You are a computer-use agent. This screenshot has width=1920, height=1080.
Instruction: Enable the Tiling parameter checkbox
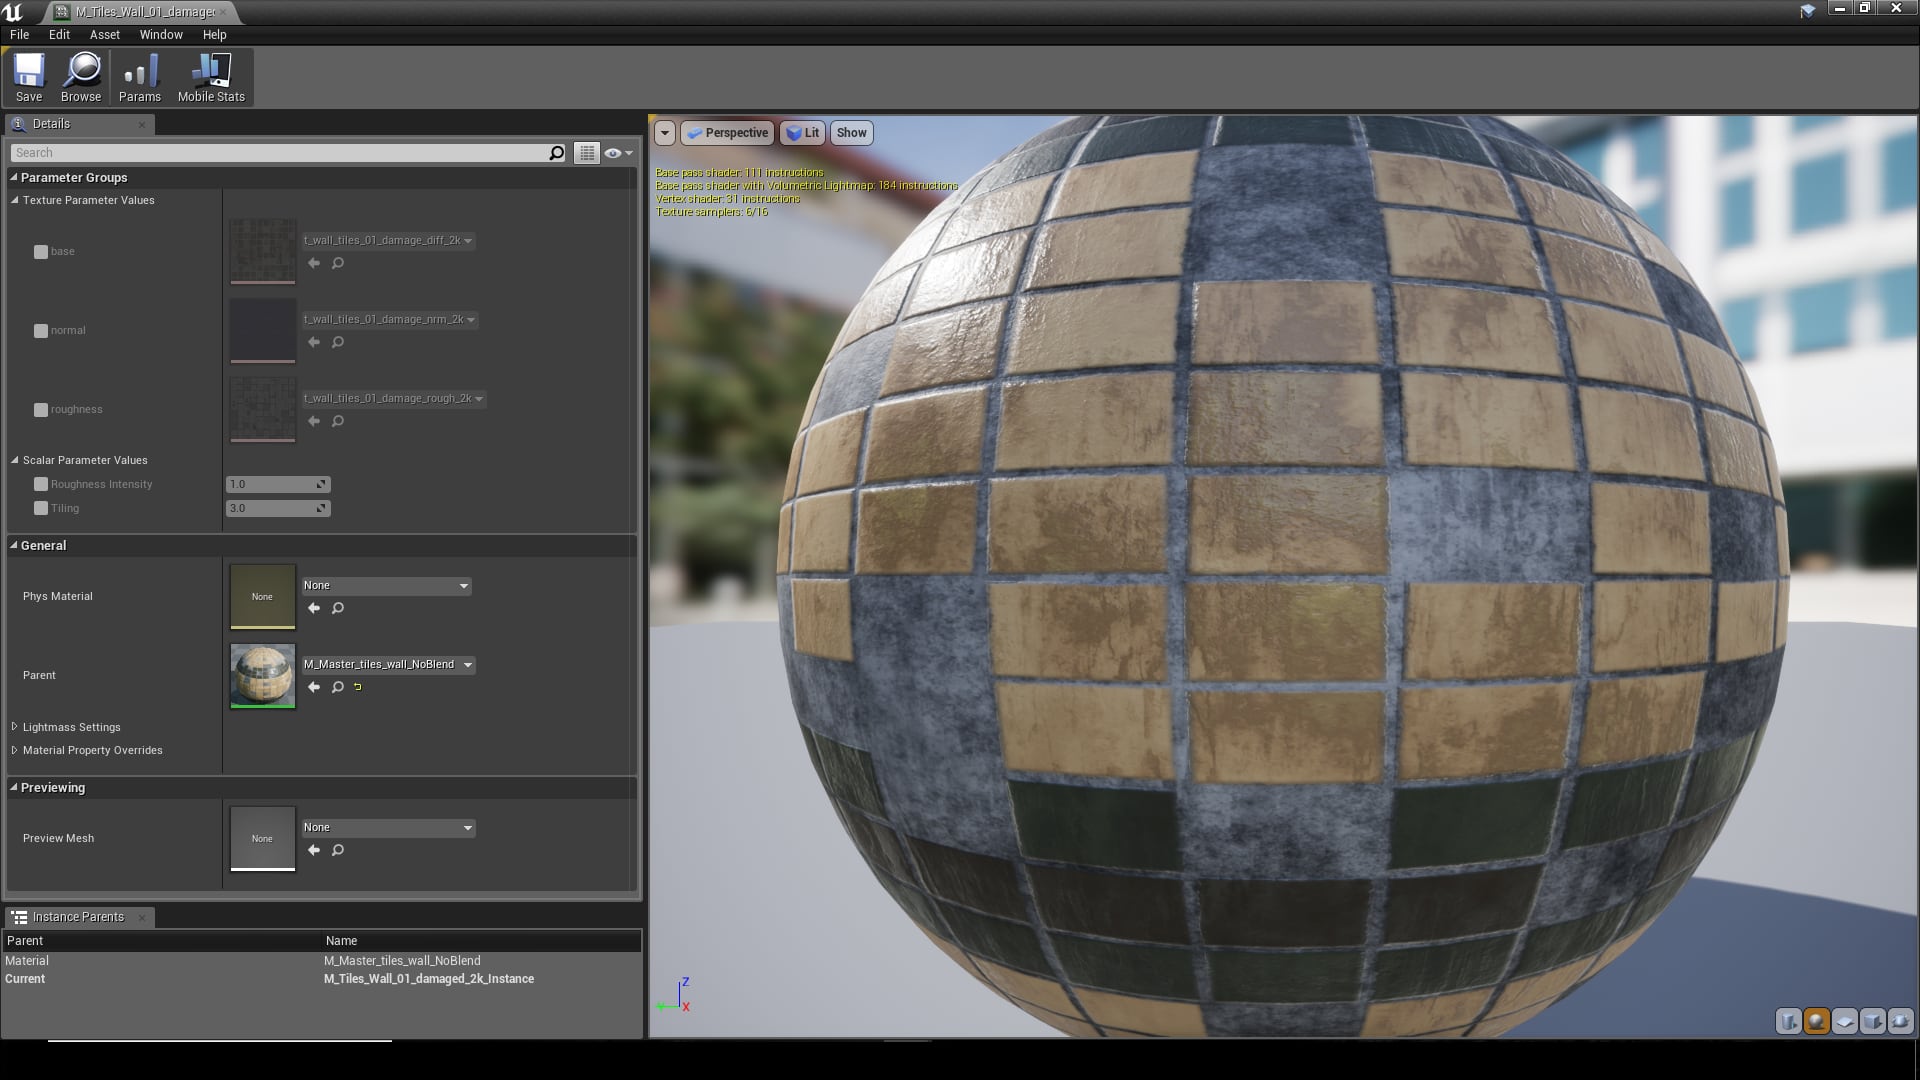40,508
